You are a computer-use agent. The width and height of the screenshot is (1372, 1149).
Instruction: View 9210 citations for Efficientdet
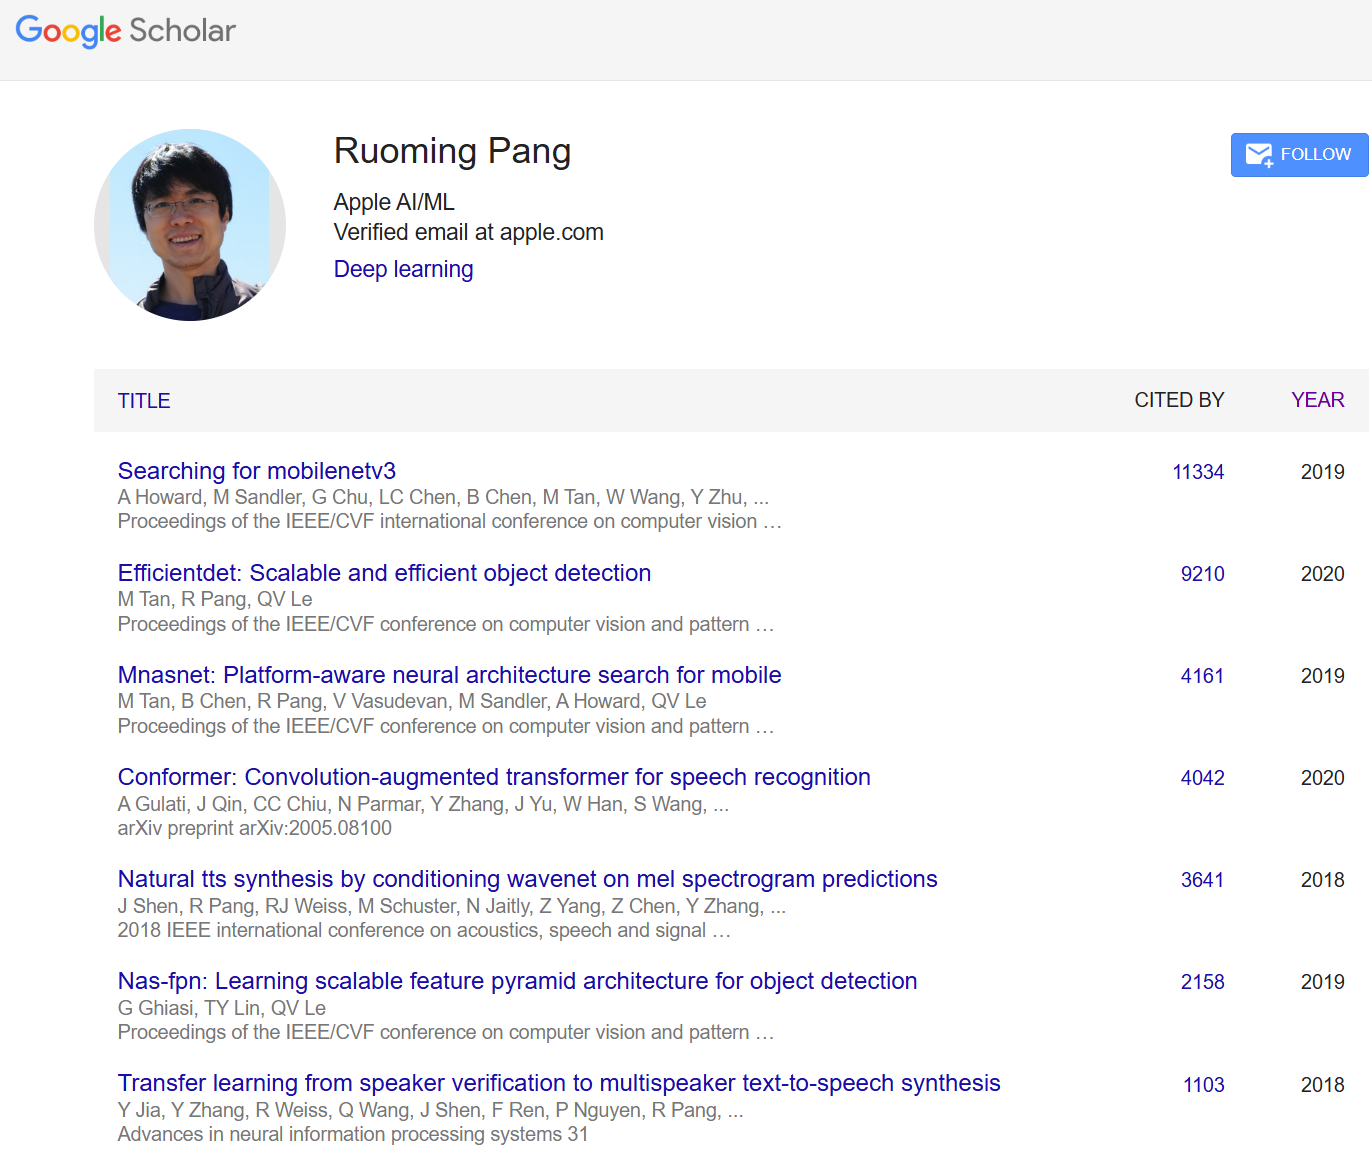1202,574
